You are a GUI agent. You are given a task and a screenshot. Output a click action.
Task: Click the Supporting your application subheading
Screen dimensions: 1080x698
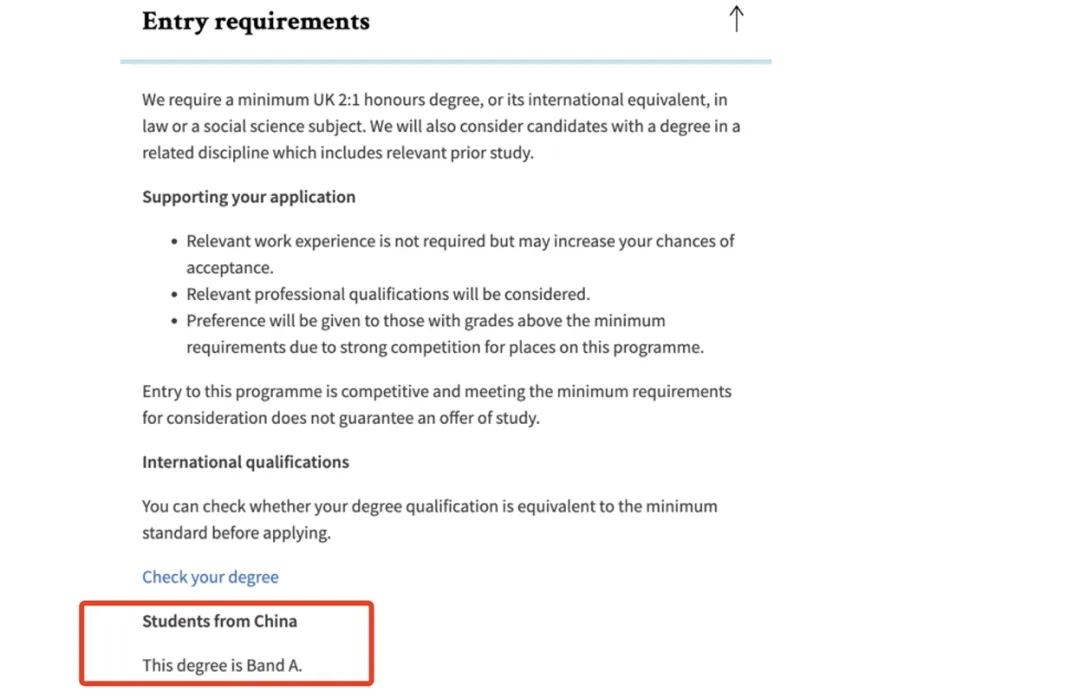[x=249, y=197]
